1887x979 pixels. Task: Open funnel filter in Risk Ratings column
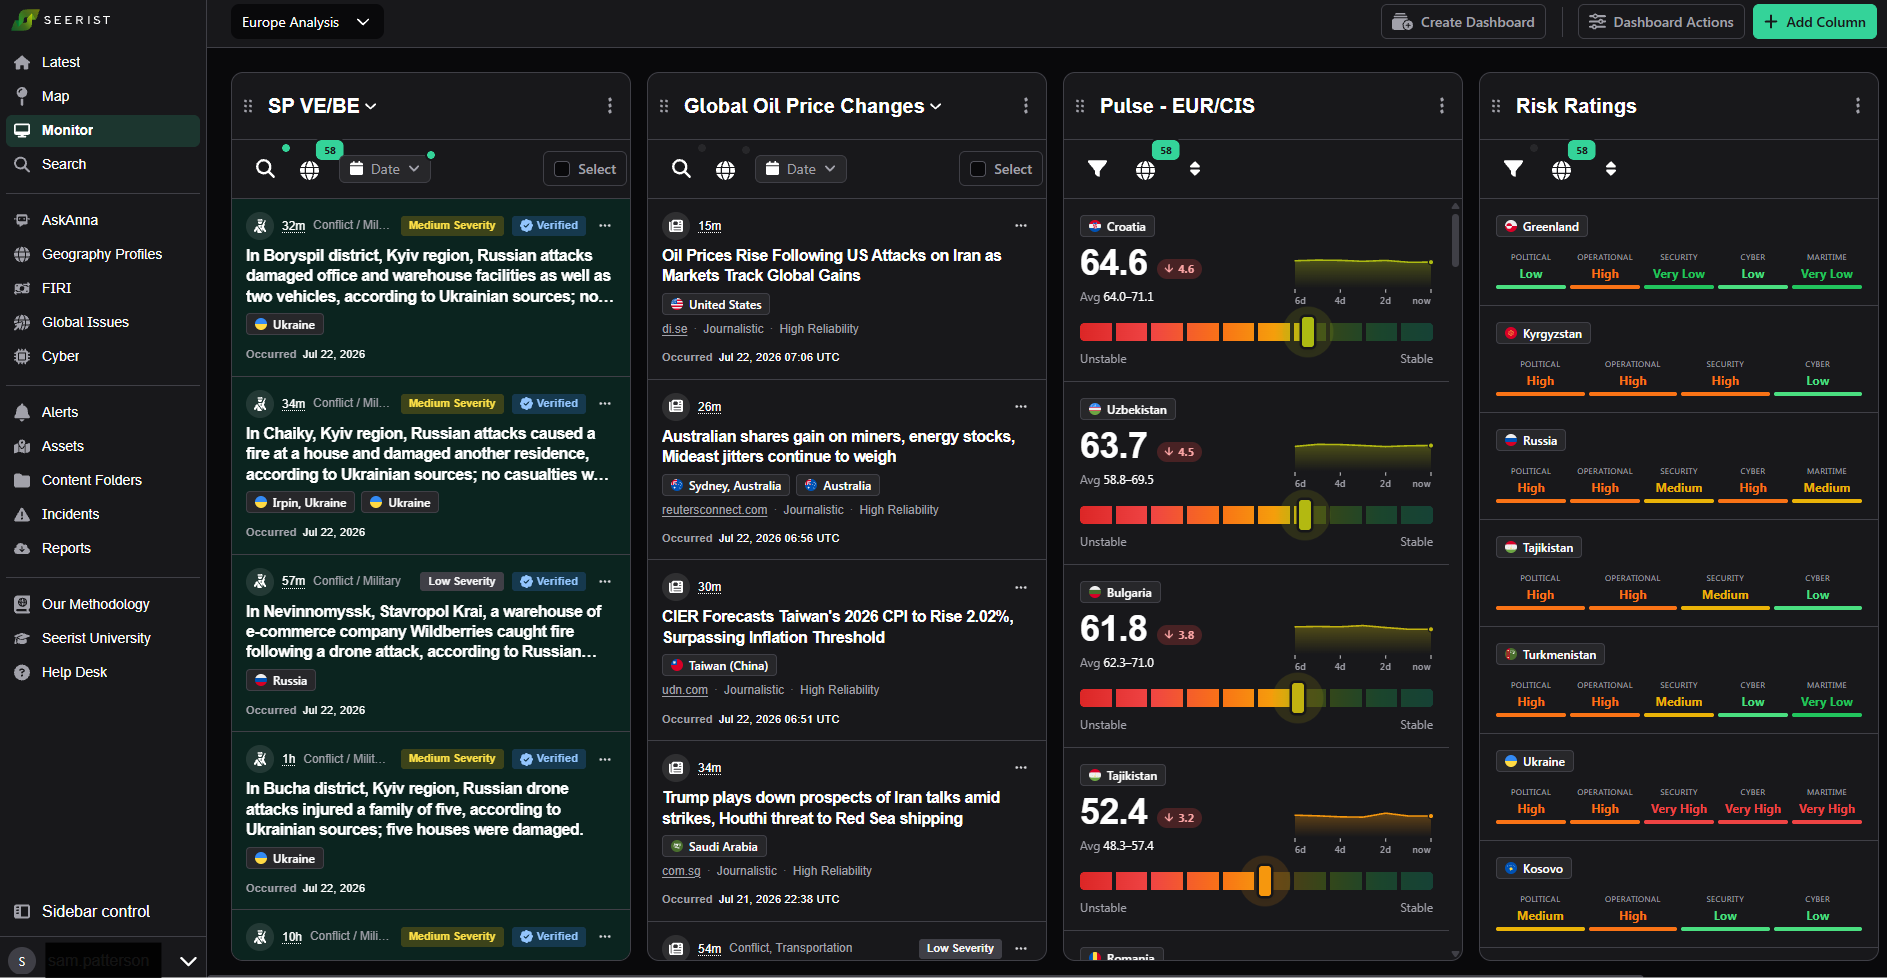point(1513,169)
